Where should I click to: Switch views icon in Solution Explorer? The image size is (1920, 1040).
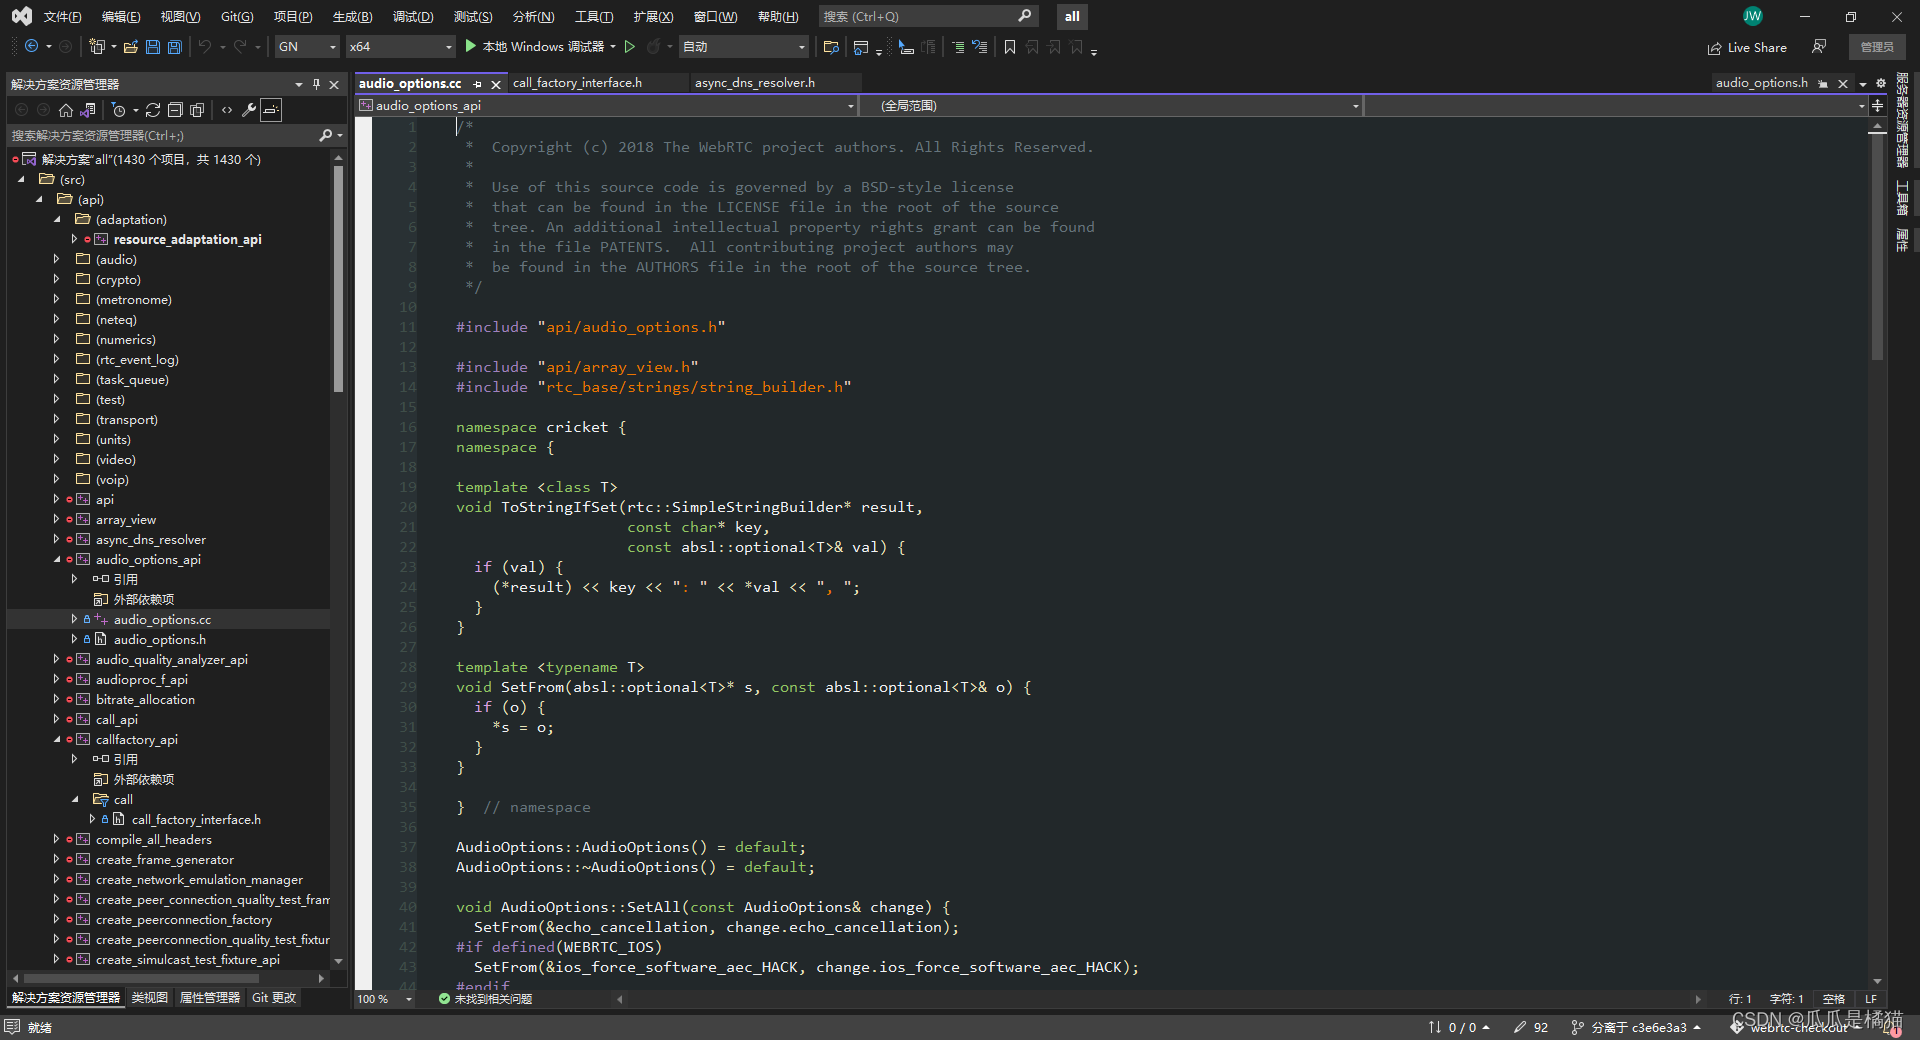88,110
